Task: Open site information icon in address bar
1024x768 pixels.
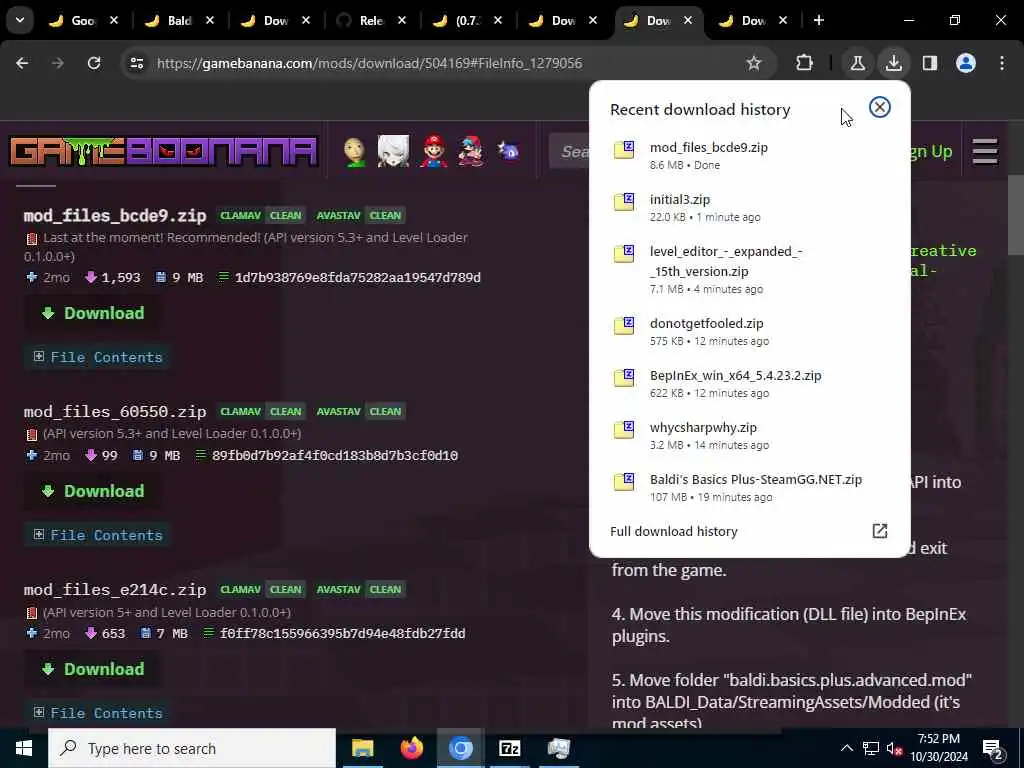Action: point(136,63)
